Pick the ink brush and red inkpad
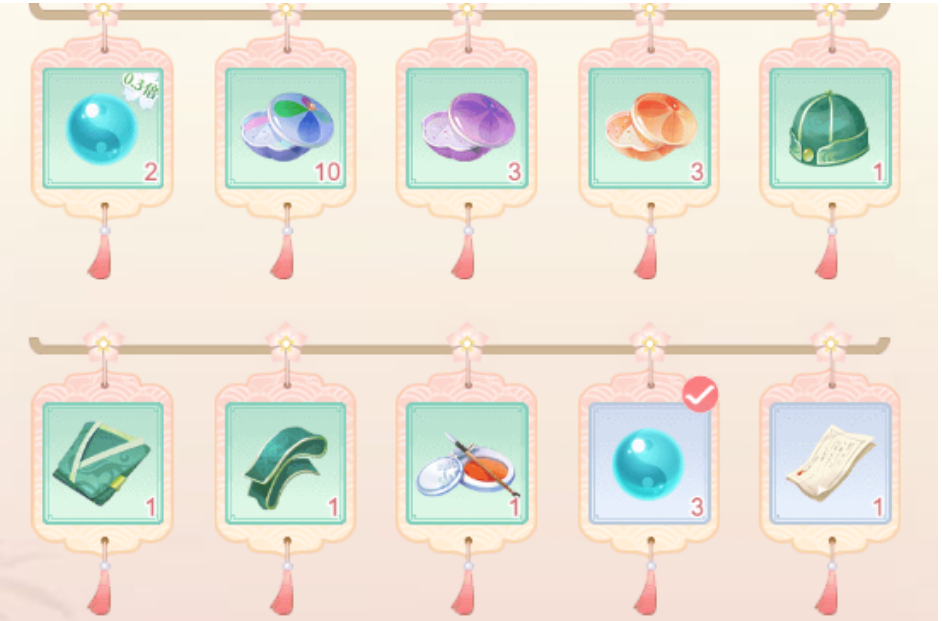The image size is (942, 621). pyautogui.click(x=467, y=463)
